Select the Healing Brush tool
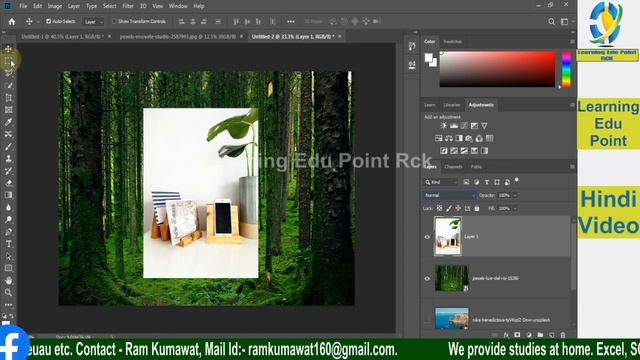The image size is (640, 360). click(8, 134)
